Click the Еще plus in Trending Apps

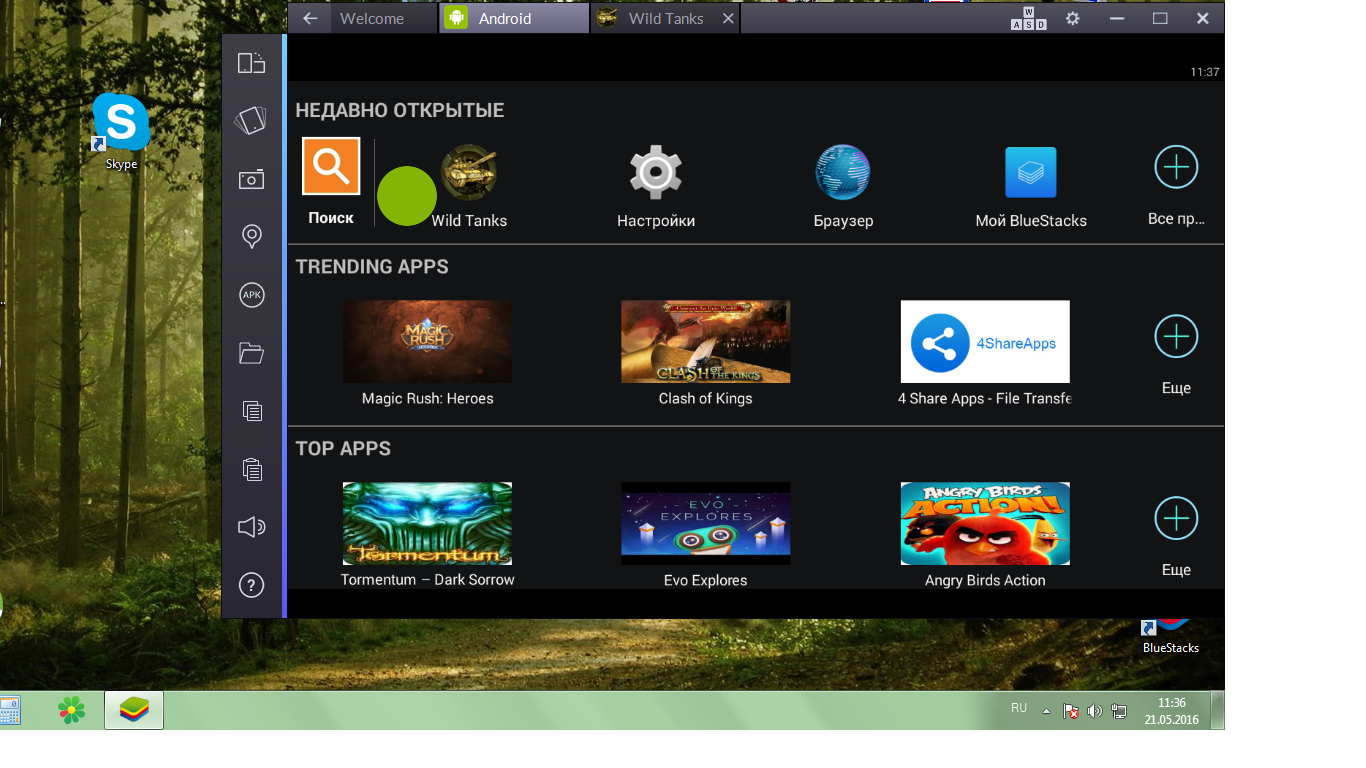[x=1176, y=337]
